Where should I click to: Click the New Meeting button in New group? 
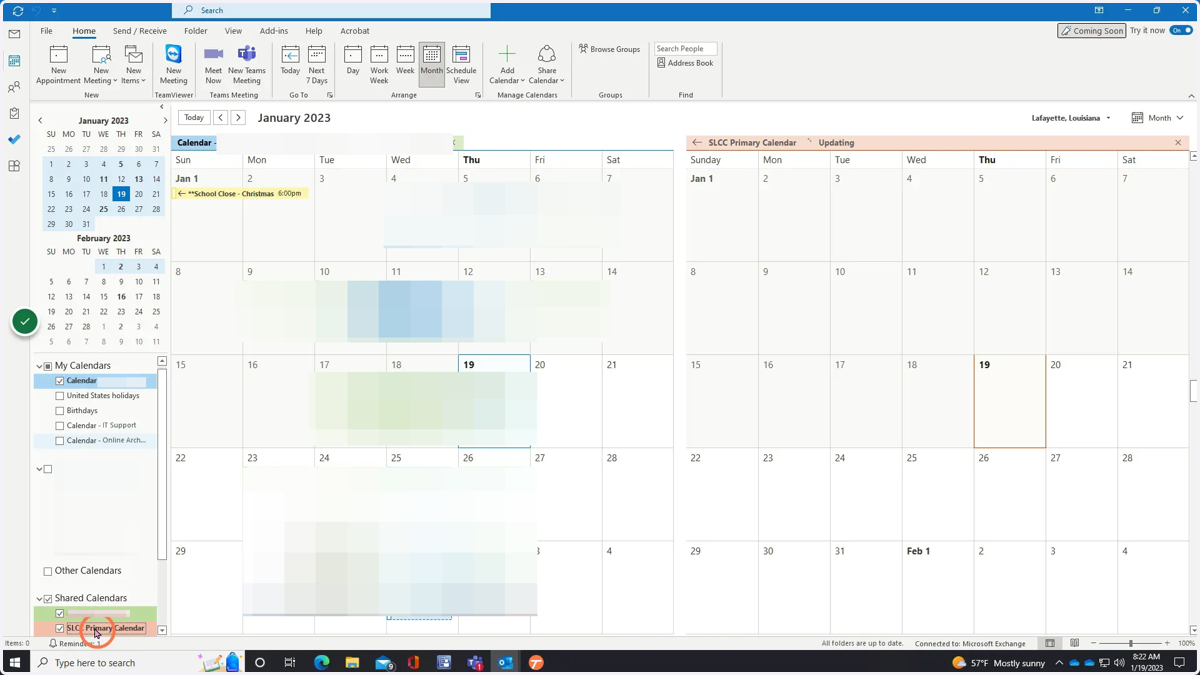click(x=101, y=65)
